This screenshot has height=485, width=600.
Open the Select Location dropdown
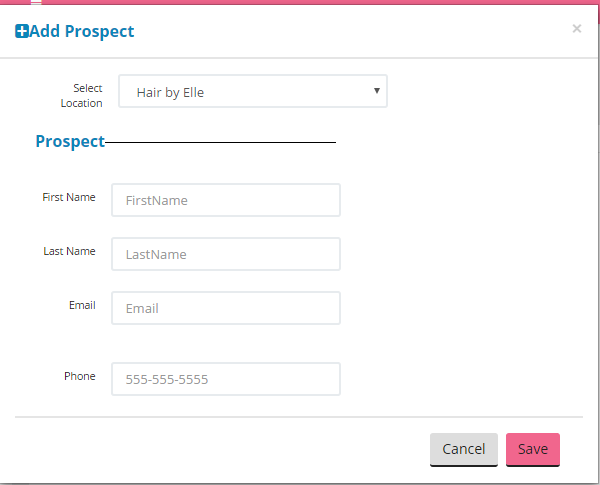pyautogui.click(x=252, y=92)
